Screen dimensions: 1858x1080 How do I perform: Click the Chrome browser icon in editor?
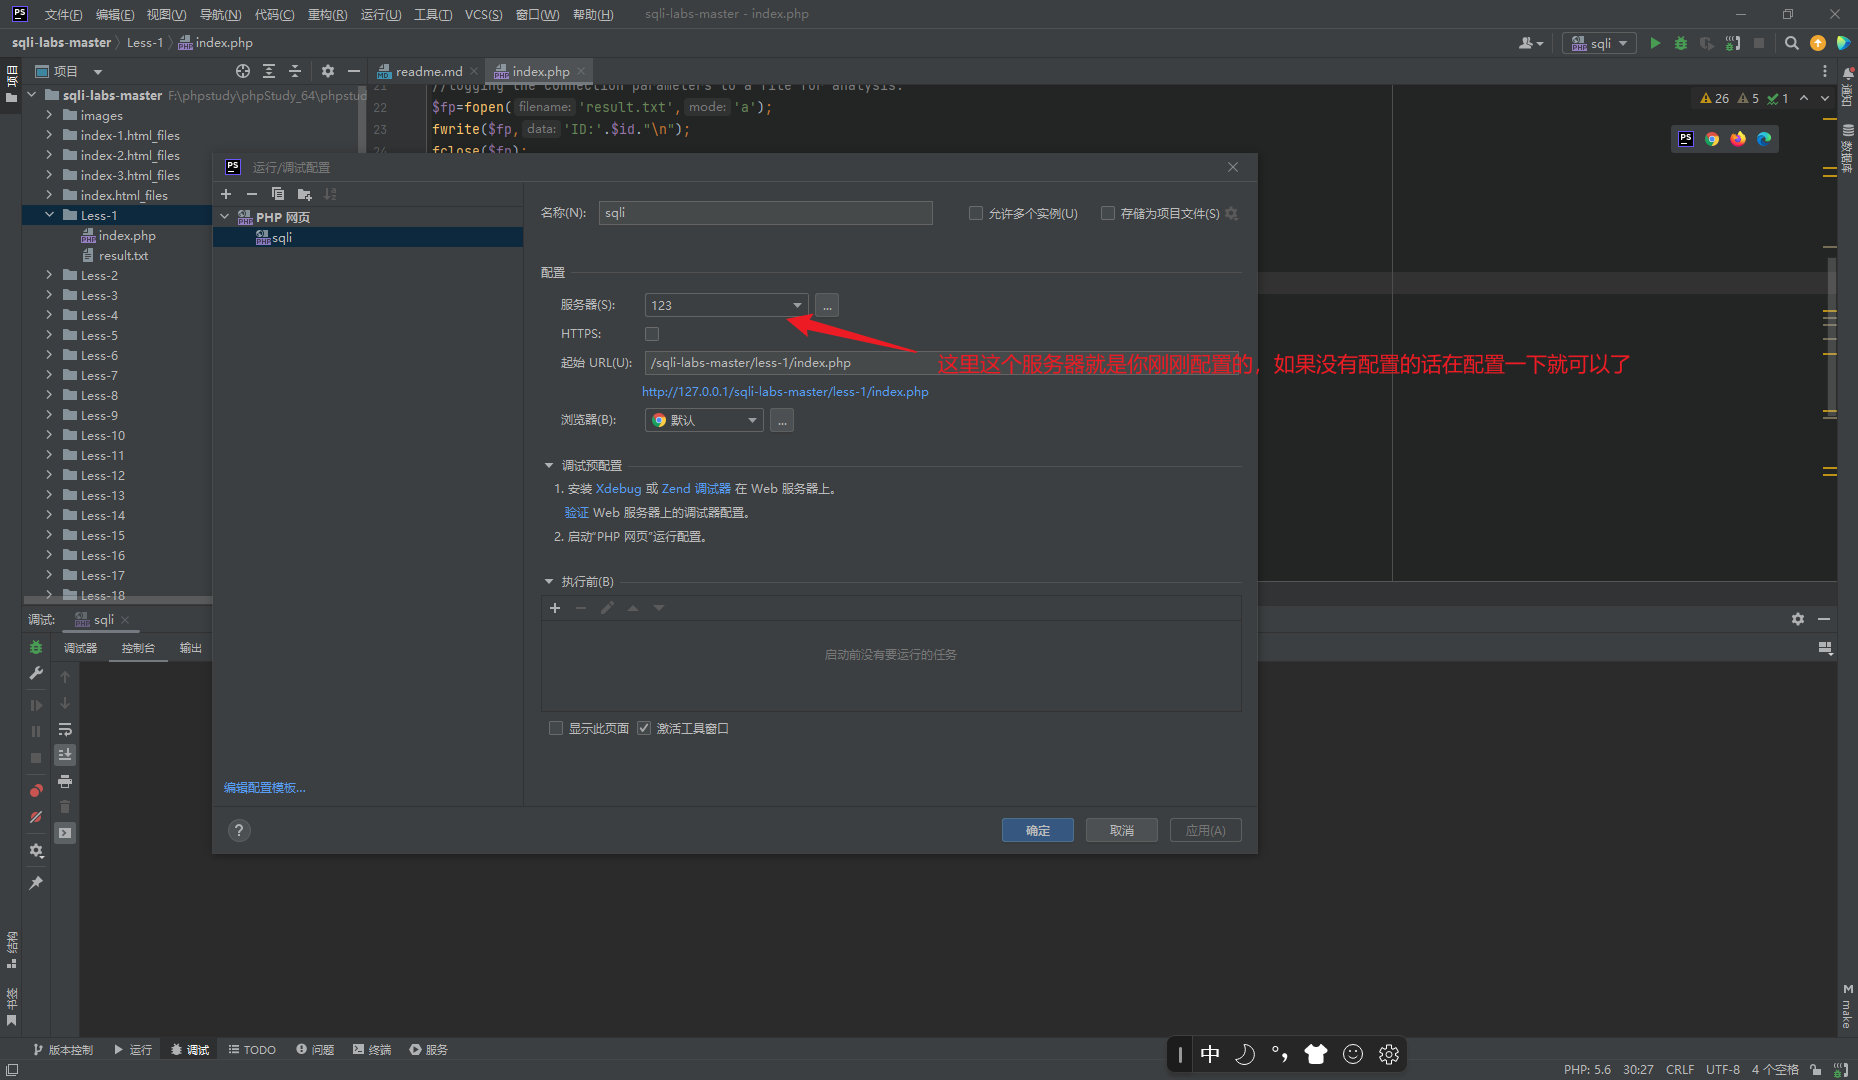tap(1712, 139)
